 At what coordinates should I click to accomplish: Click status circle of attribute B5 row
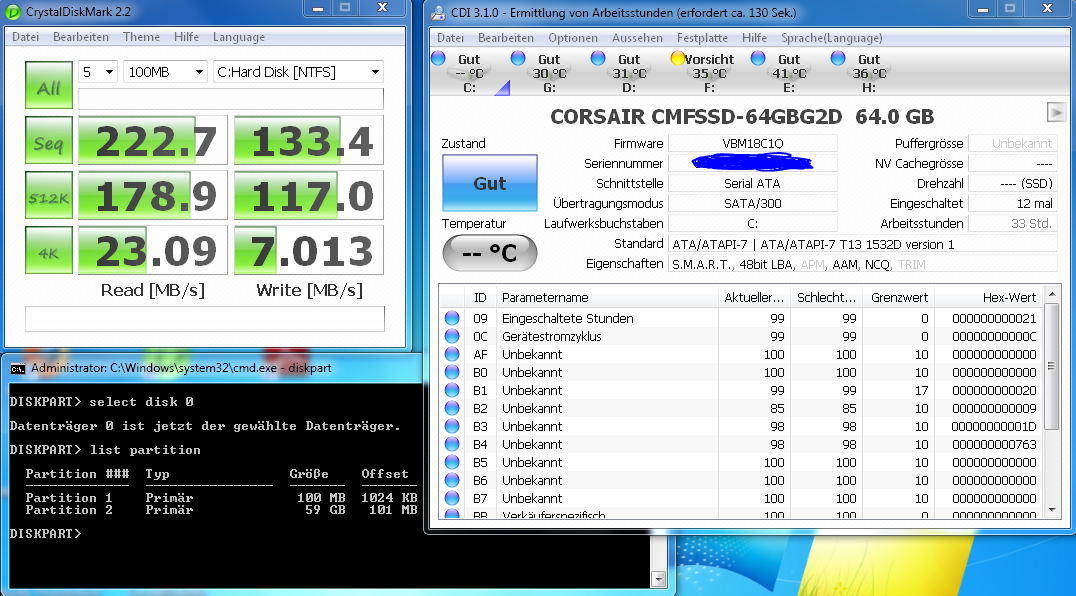click(x=452, y=462)
